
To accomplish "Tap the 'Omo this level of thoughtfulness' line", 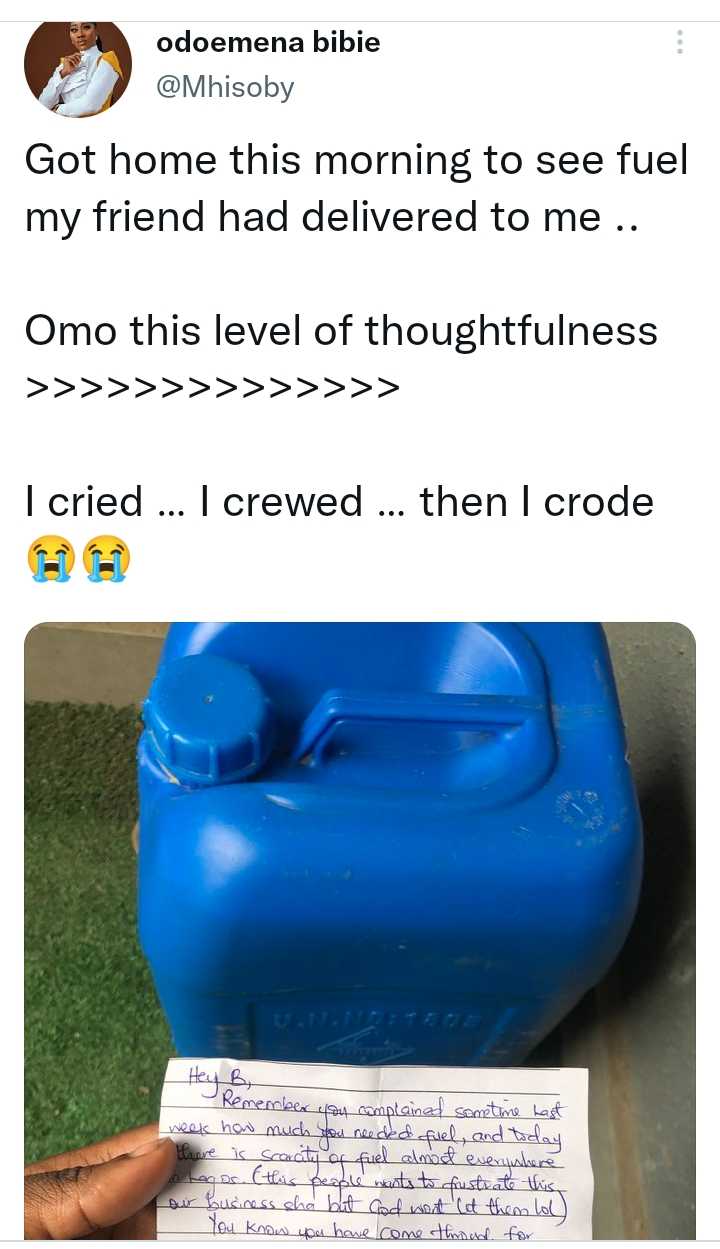I will 341,330.
